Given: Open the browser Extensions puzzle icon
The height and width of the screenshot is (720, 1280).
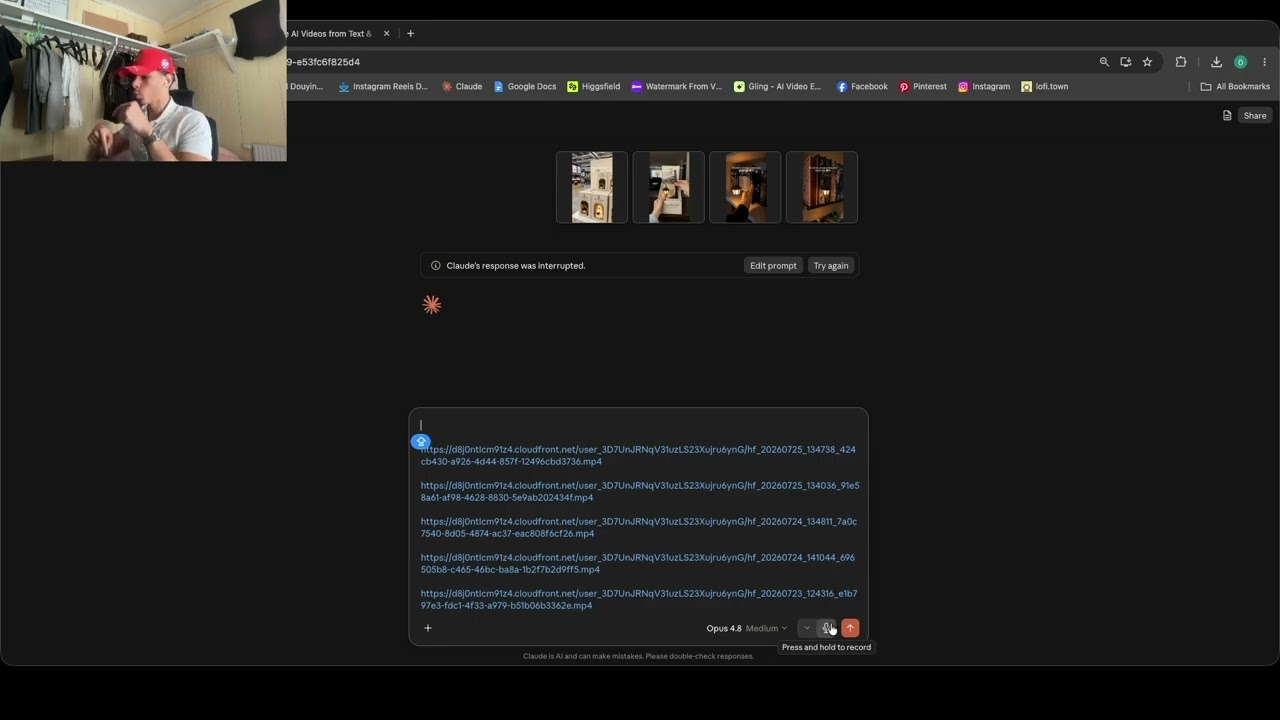Looking at the screenshot, I should (1181, 62).
